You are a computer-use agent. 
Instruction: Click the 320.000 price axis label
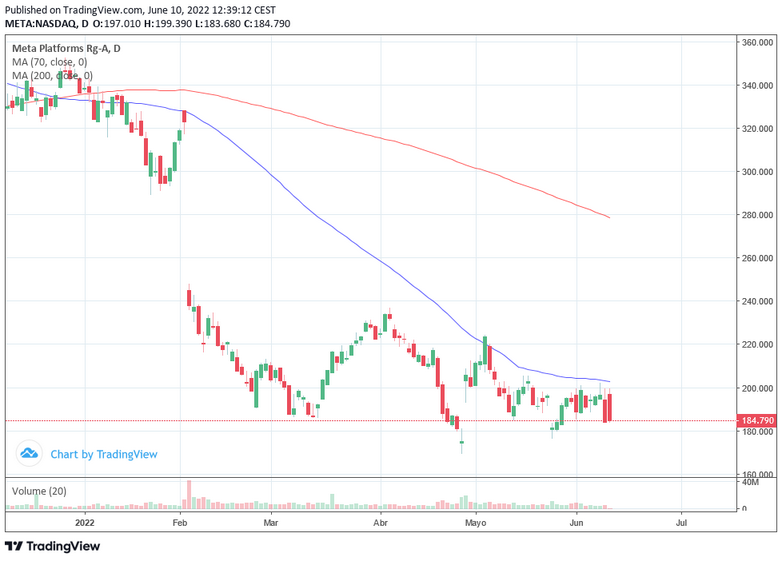(x=757, y=129)
